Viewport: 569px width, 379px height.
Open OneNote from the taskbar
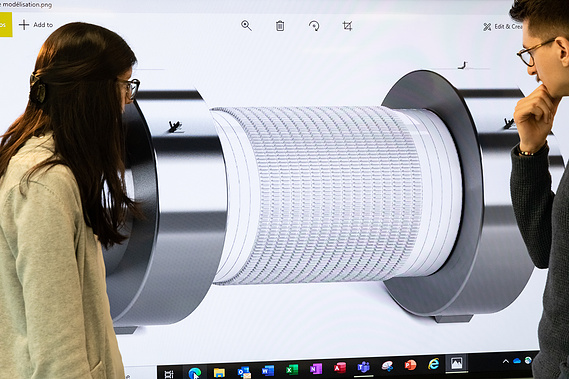tap(316, 369)
